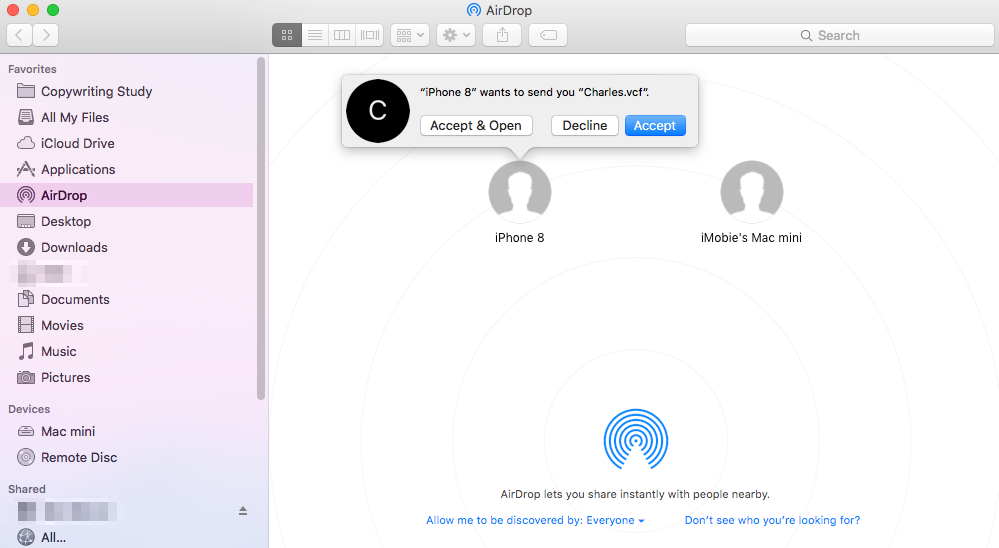Click the Downloads arrow icon

coord(25,247)
